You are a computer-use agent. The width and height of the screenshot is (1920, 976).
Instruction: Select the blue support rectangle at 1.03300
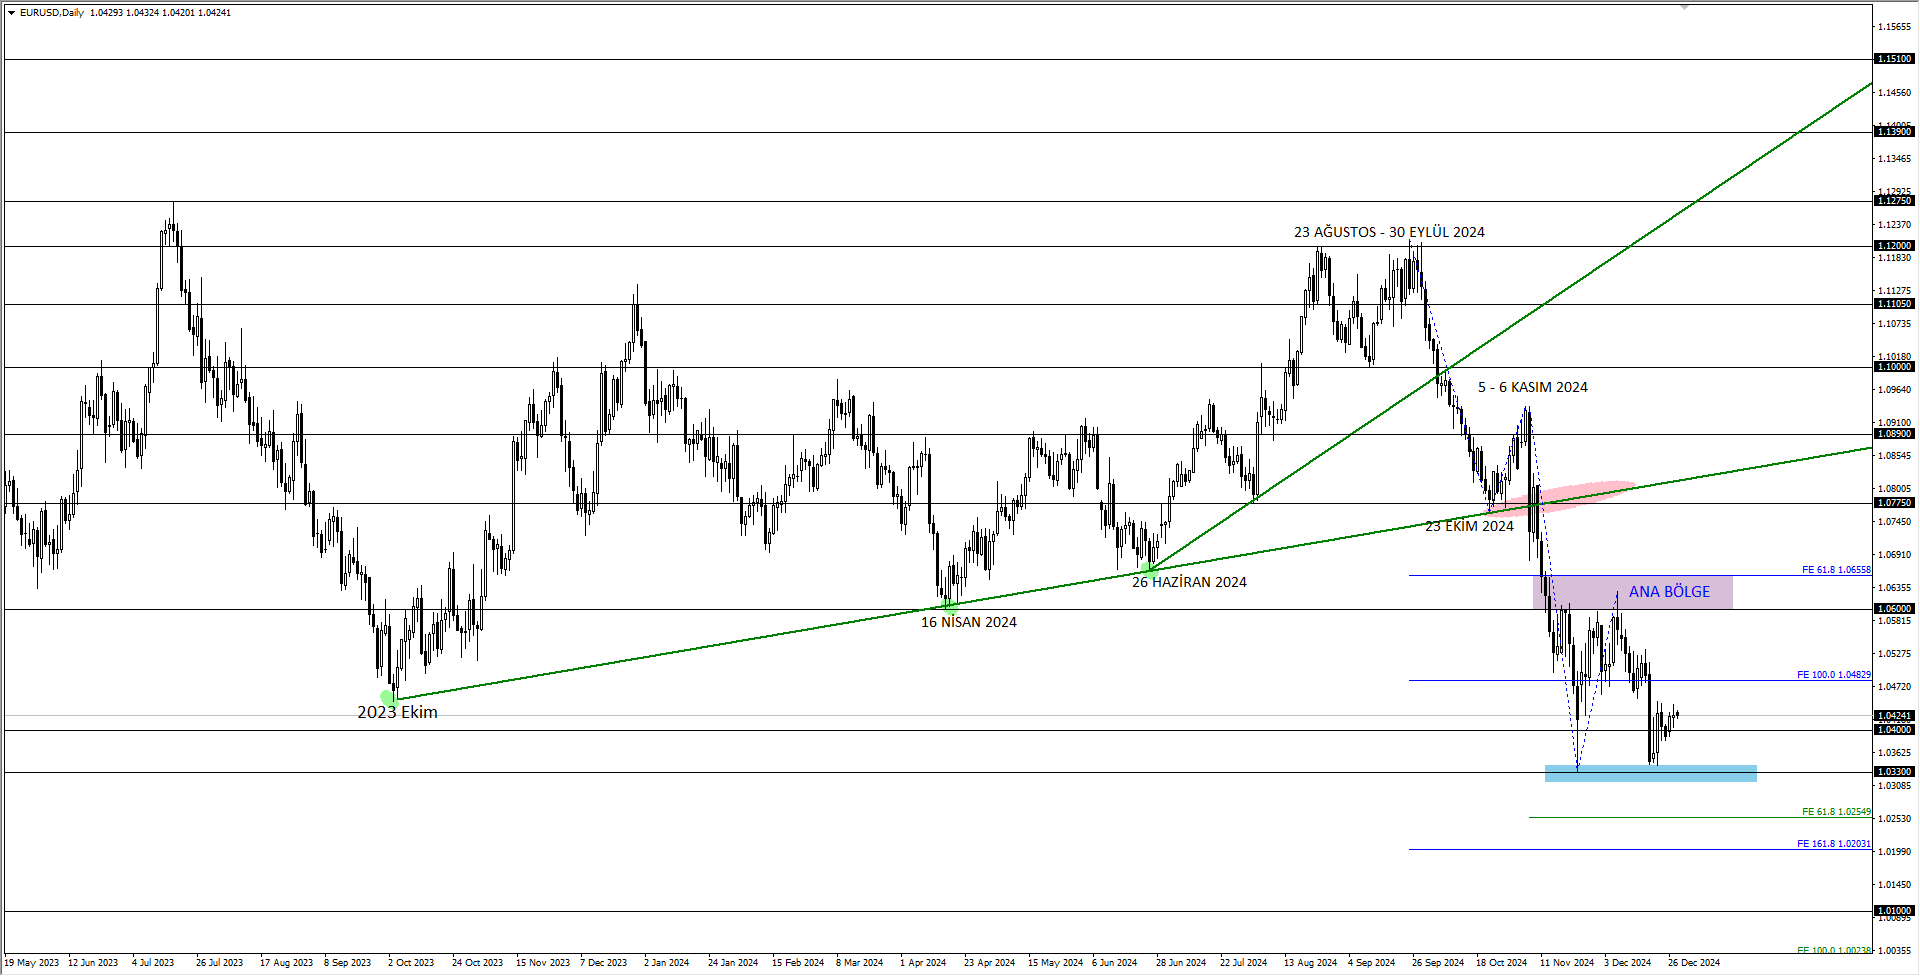1650,773
